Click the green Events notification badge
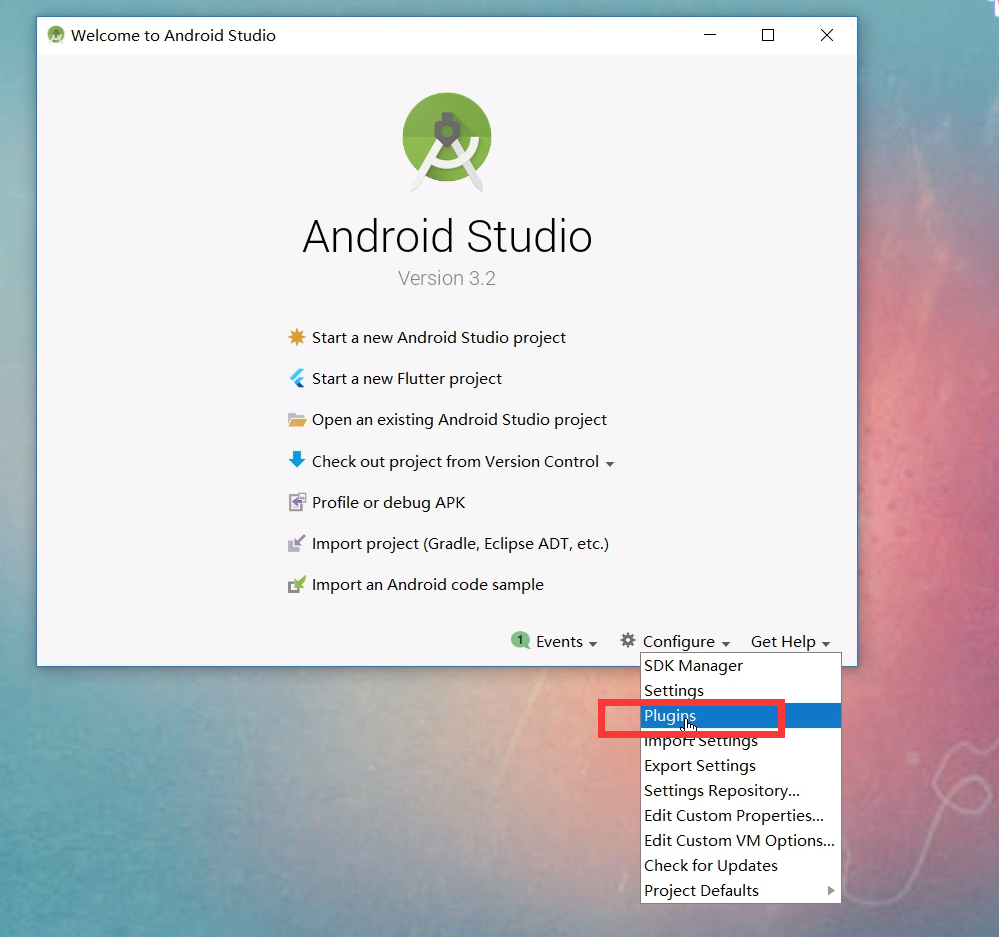Viewport: 999px width, 937px height. (x=521, y=640)
